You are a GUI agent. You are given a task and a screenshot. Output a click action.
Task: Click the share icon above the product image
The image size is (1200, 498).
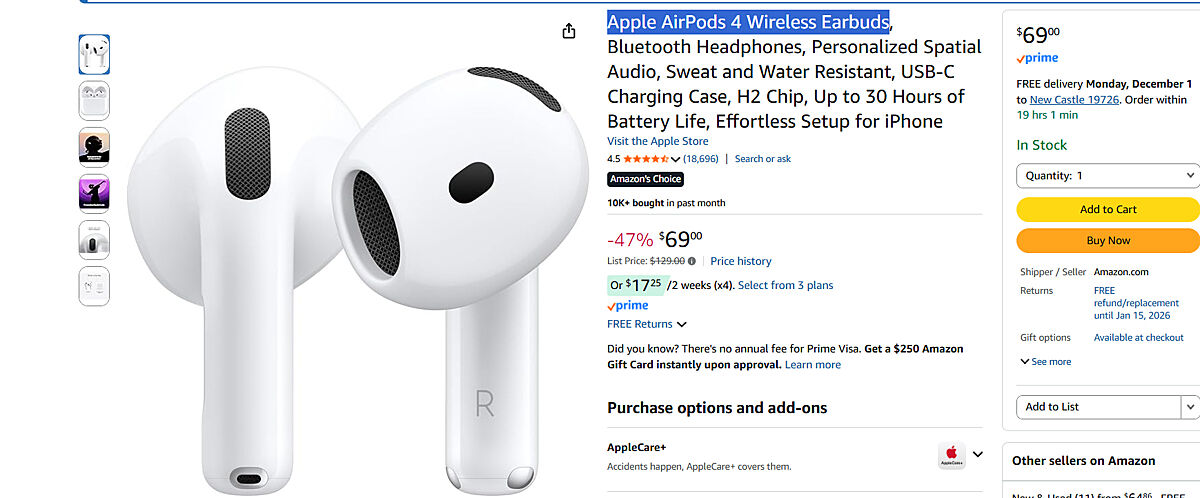(569, 31)
